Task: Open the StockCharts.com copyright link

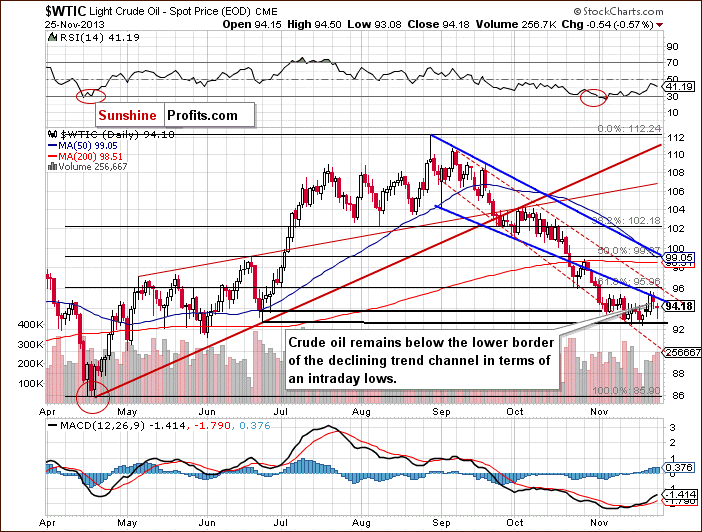Action: [619, 11]
